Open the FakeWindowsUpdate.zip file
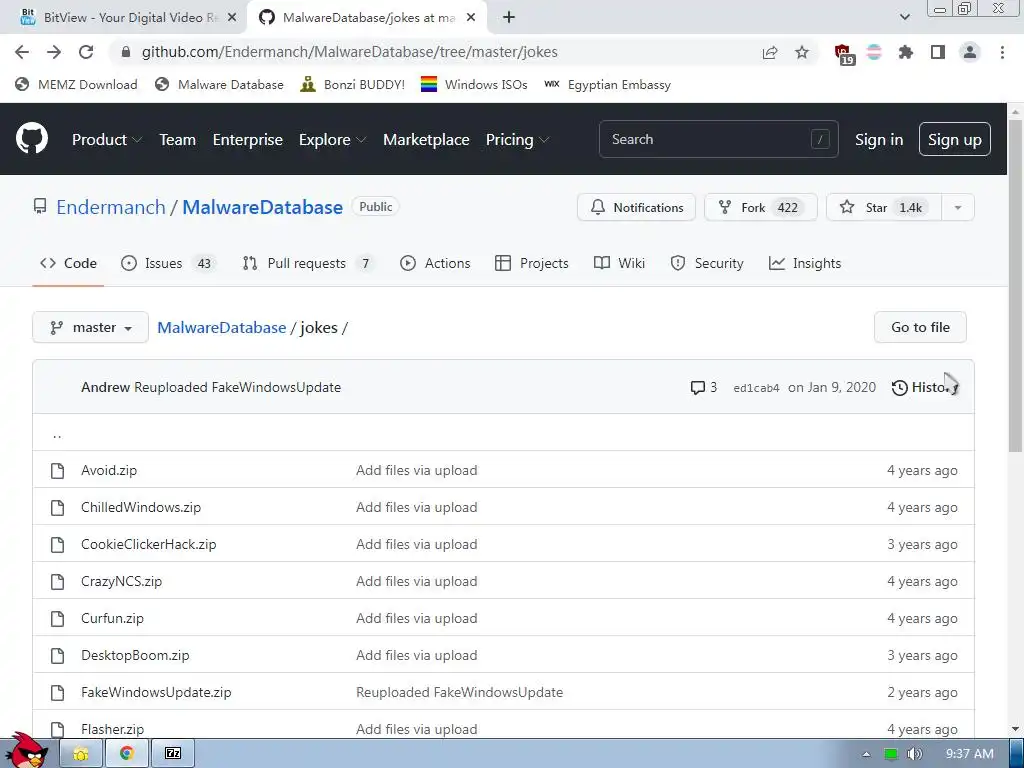This screenshot has width=1024, height=768. click(156, 692)
